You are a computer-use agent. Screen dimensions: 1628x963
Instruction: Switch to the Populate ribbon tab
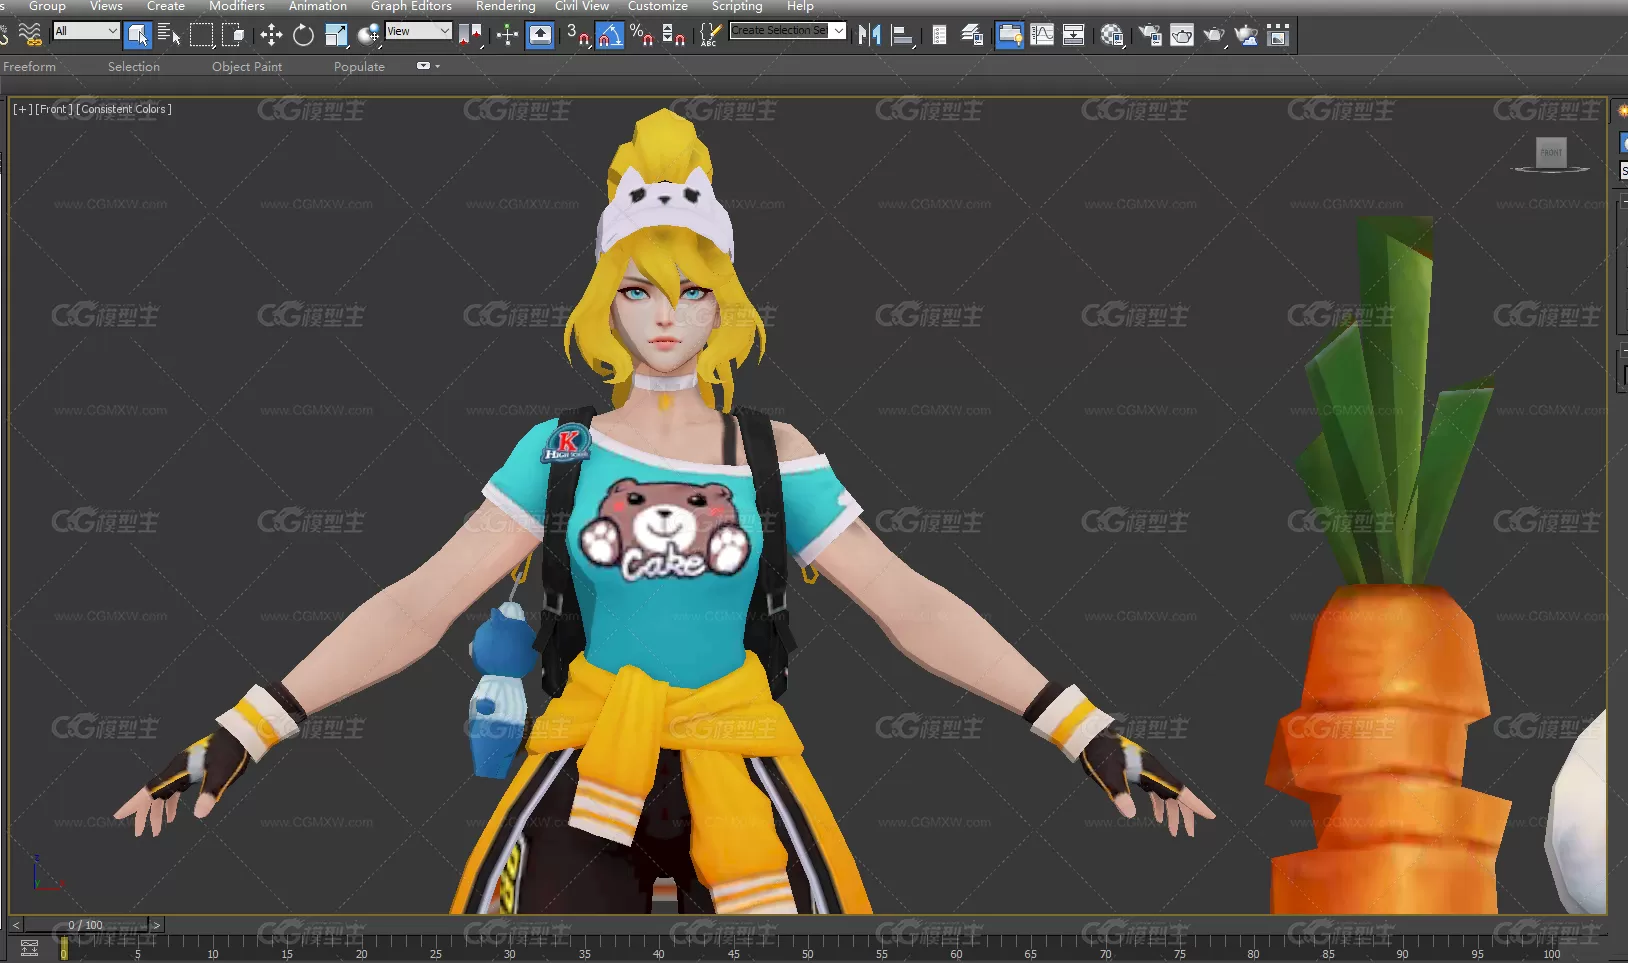tap(359, 66)
